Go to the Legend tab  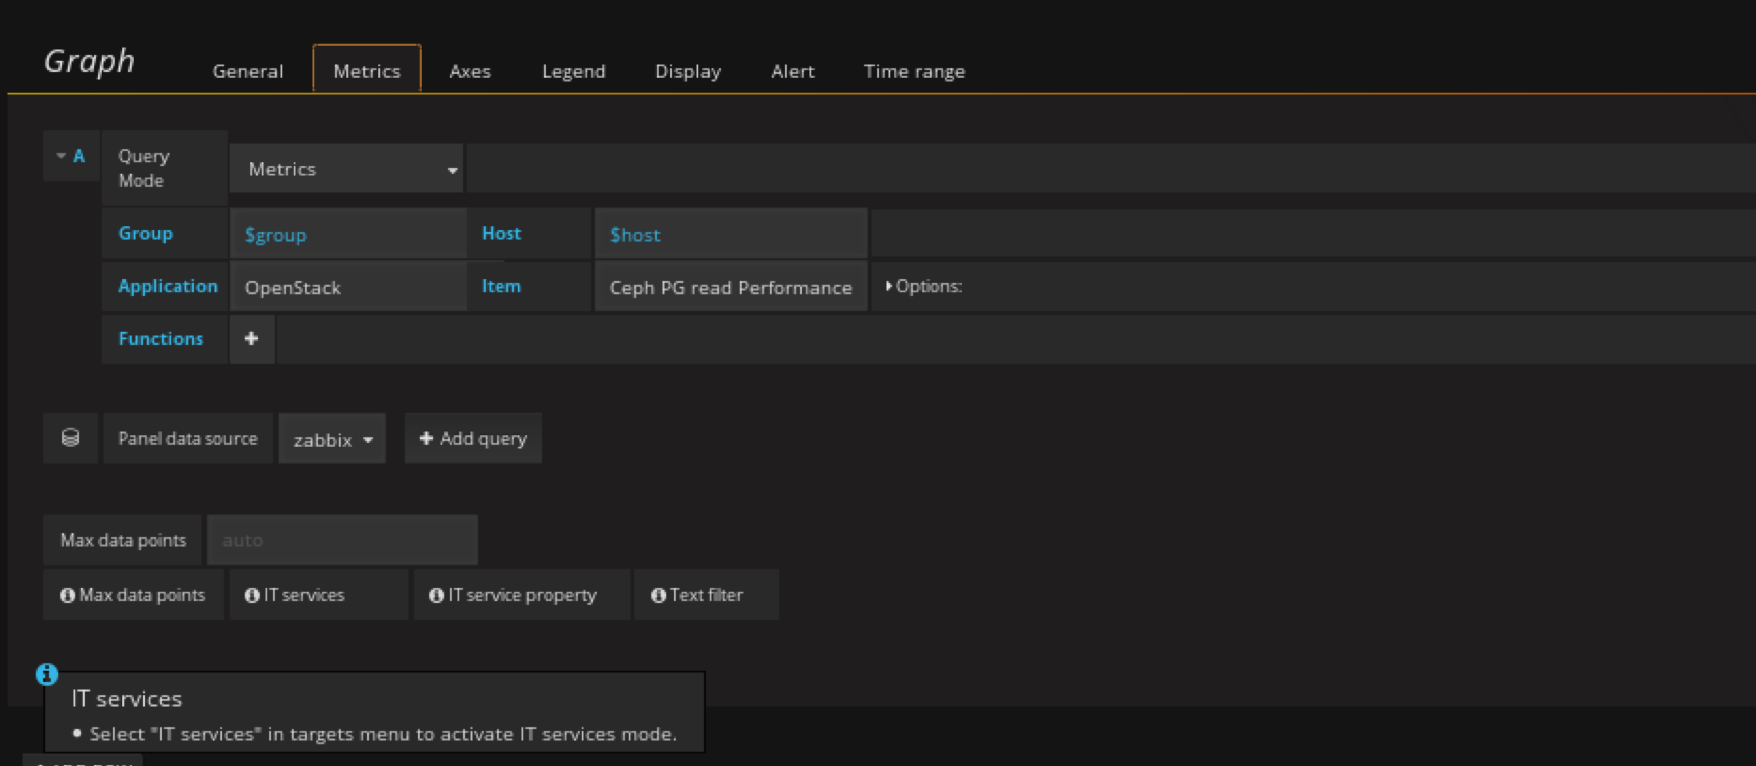(573, 71)
